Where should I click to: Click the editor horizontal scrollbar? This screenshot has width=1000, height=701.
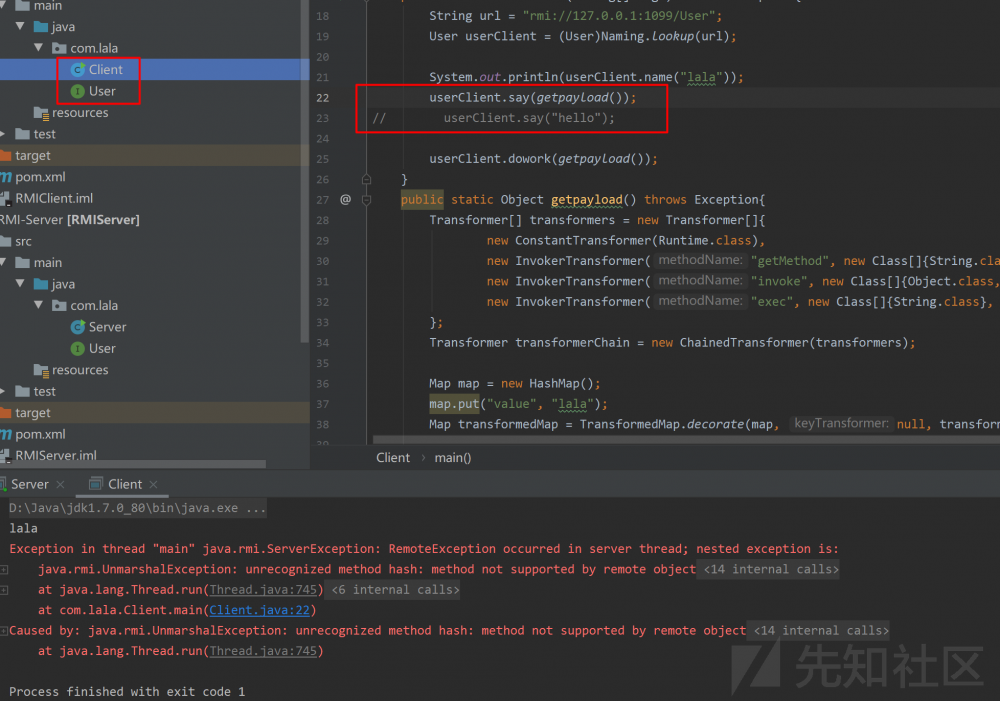pyautogui.click(x=686, y=439)
